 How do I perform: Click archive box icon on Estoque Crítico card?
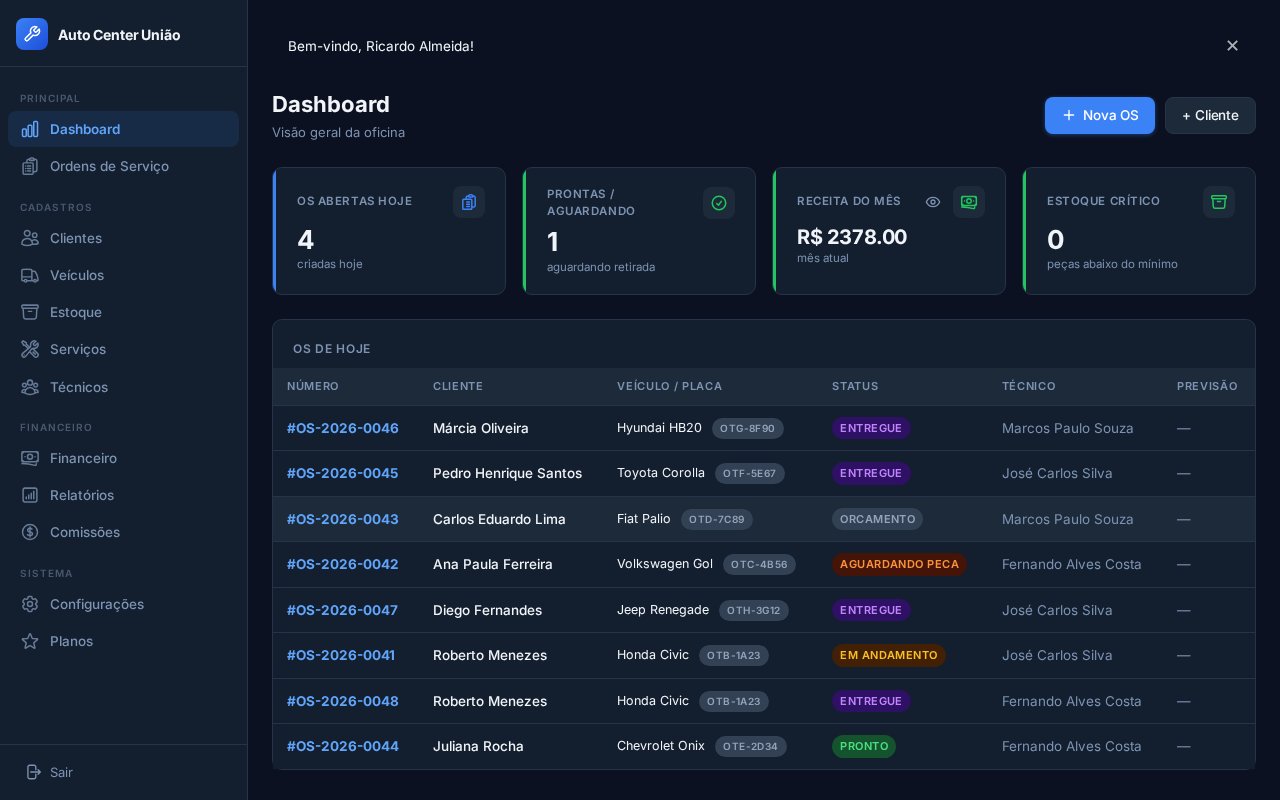pyautogui.click(x=1219, y=202)
